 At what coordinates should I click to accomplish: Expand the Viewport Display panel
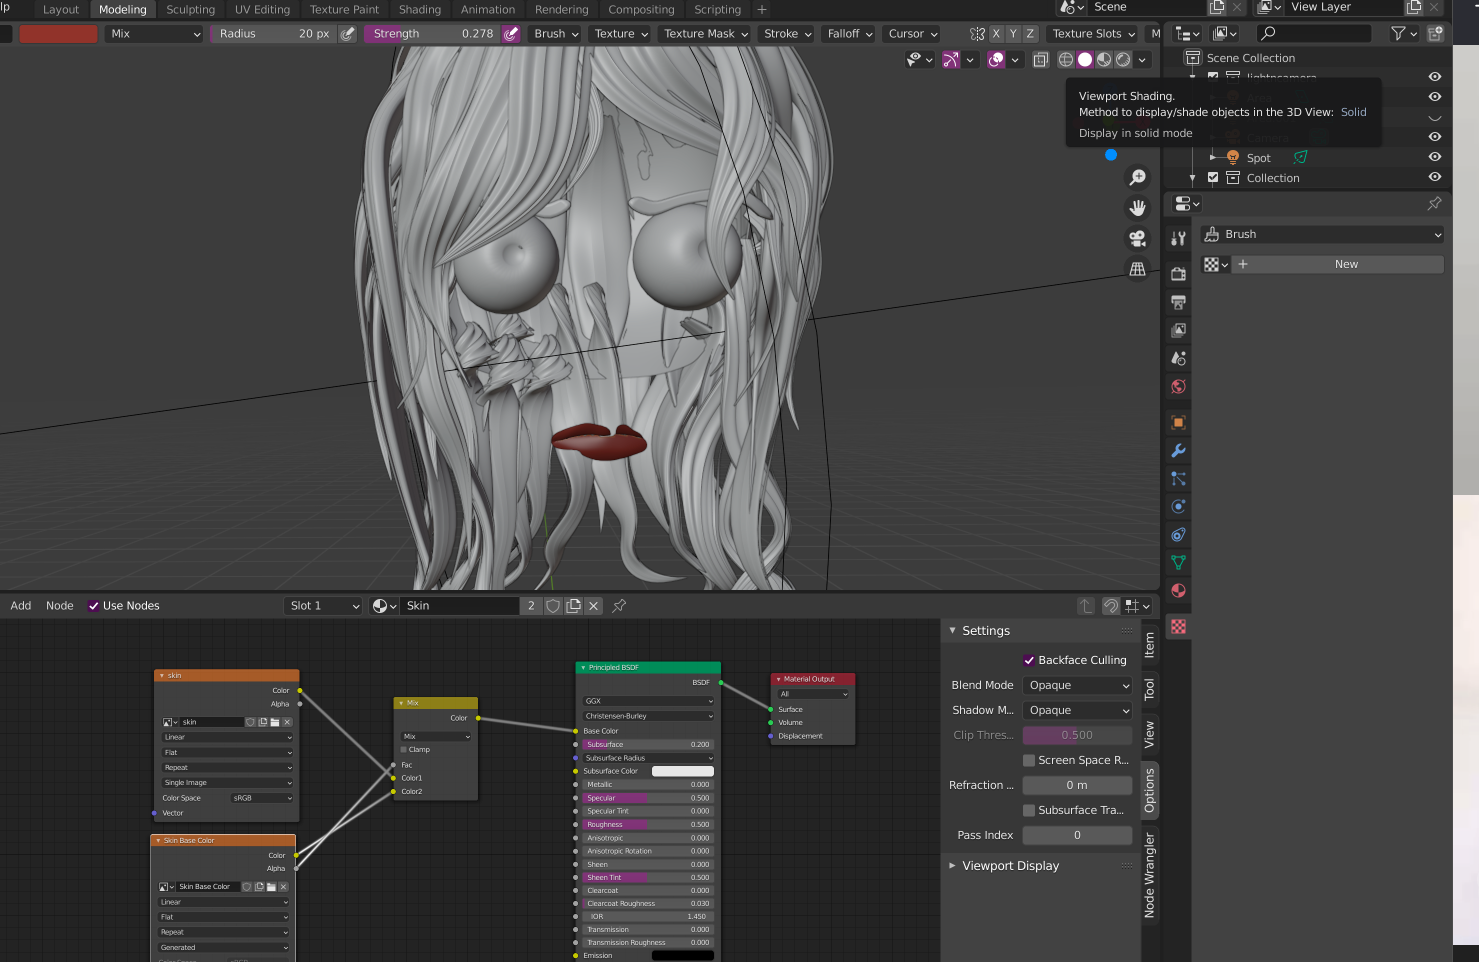1010,866
